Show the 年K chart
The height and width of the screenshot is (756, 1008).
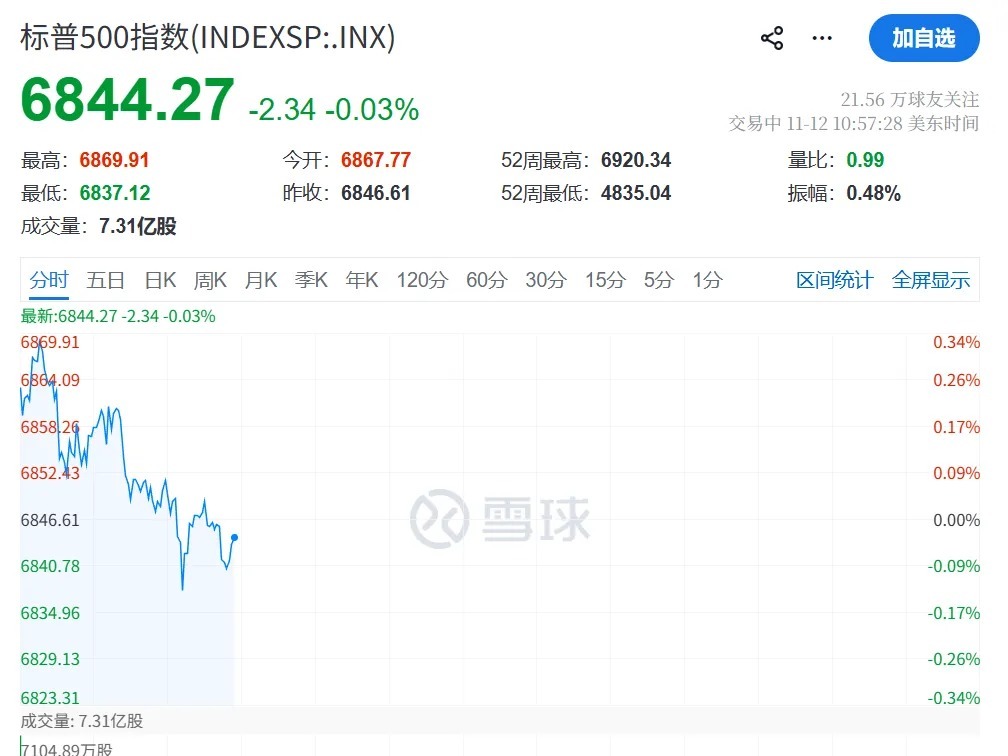click(362, 280)
